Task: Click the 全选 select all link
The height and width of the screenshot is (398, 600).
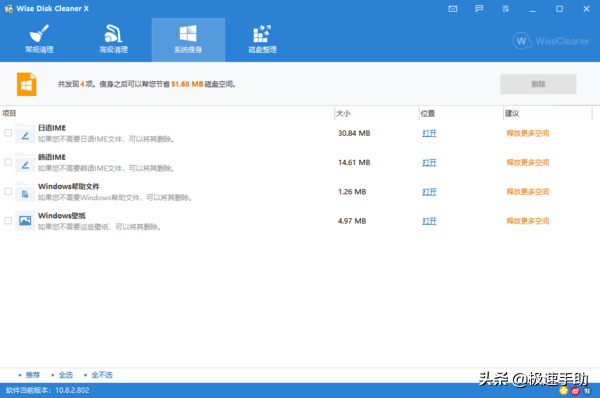Action: 65,375
